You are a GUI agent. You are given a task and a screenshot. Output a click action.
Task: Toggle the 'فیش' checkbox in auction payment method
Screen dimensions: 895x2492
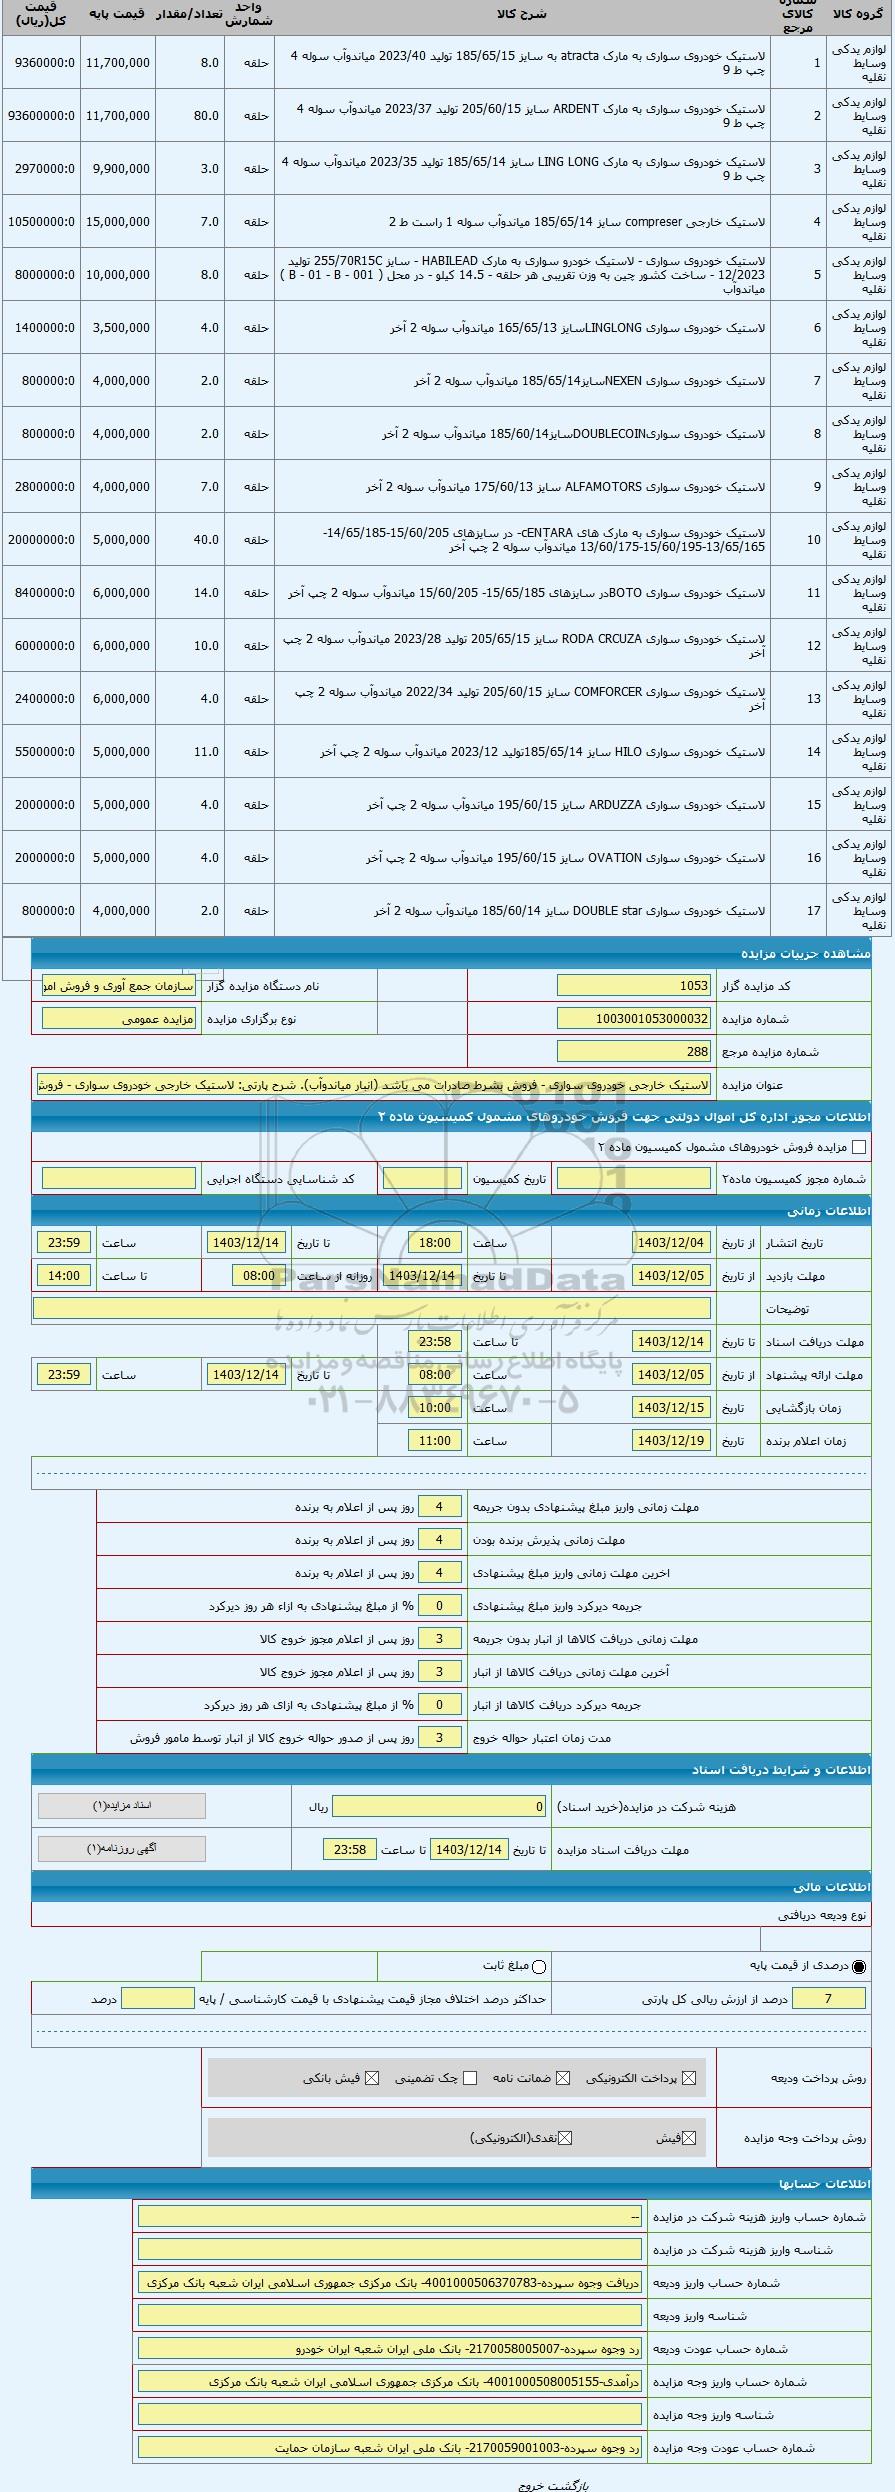click(x=688, y=2137)
